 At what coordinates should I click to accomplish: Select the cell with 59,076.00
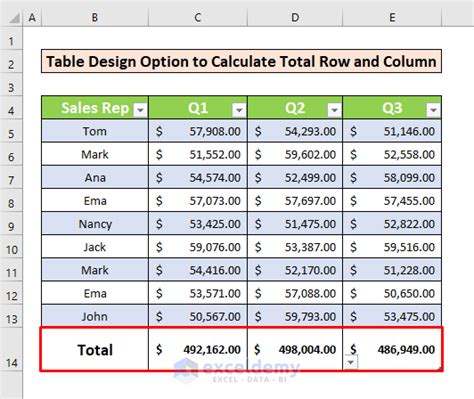pos(198,247)
